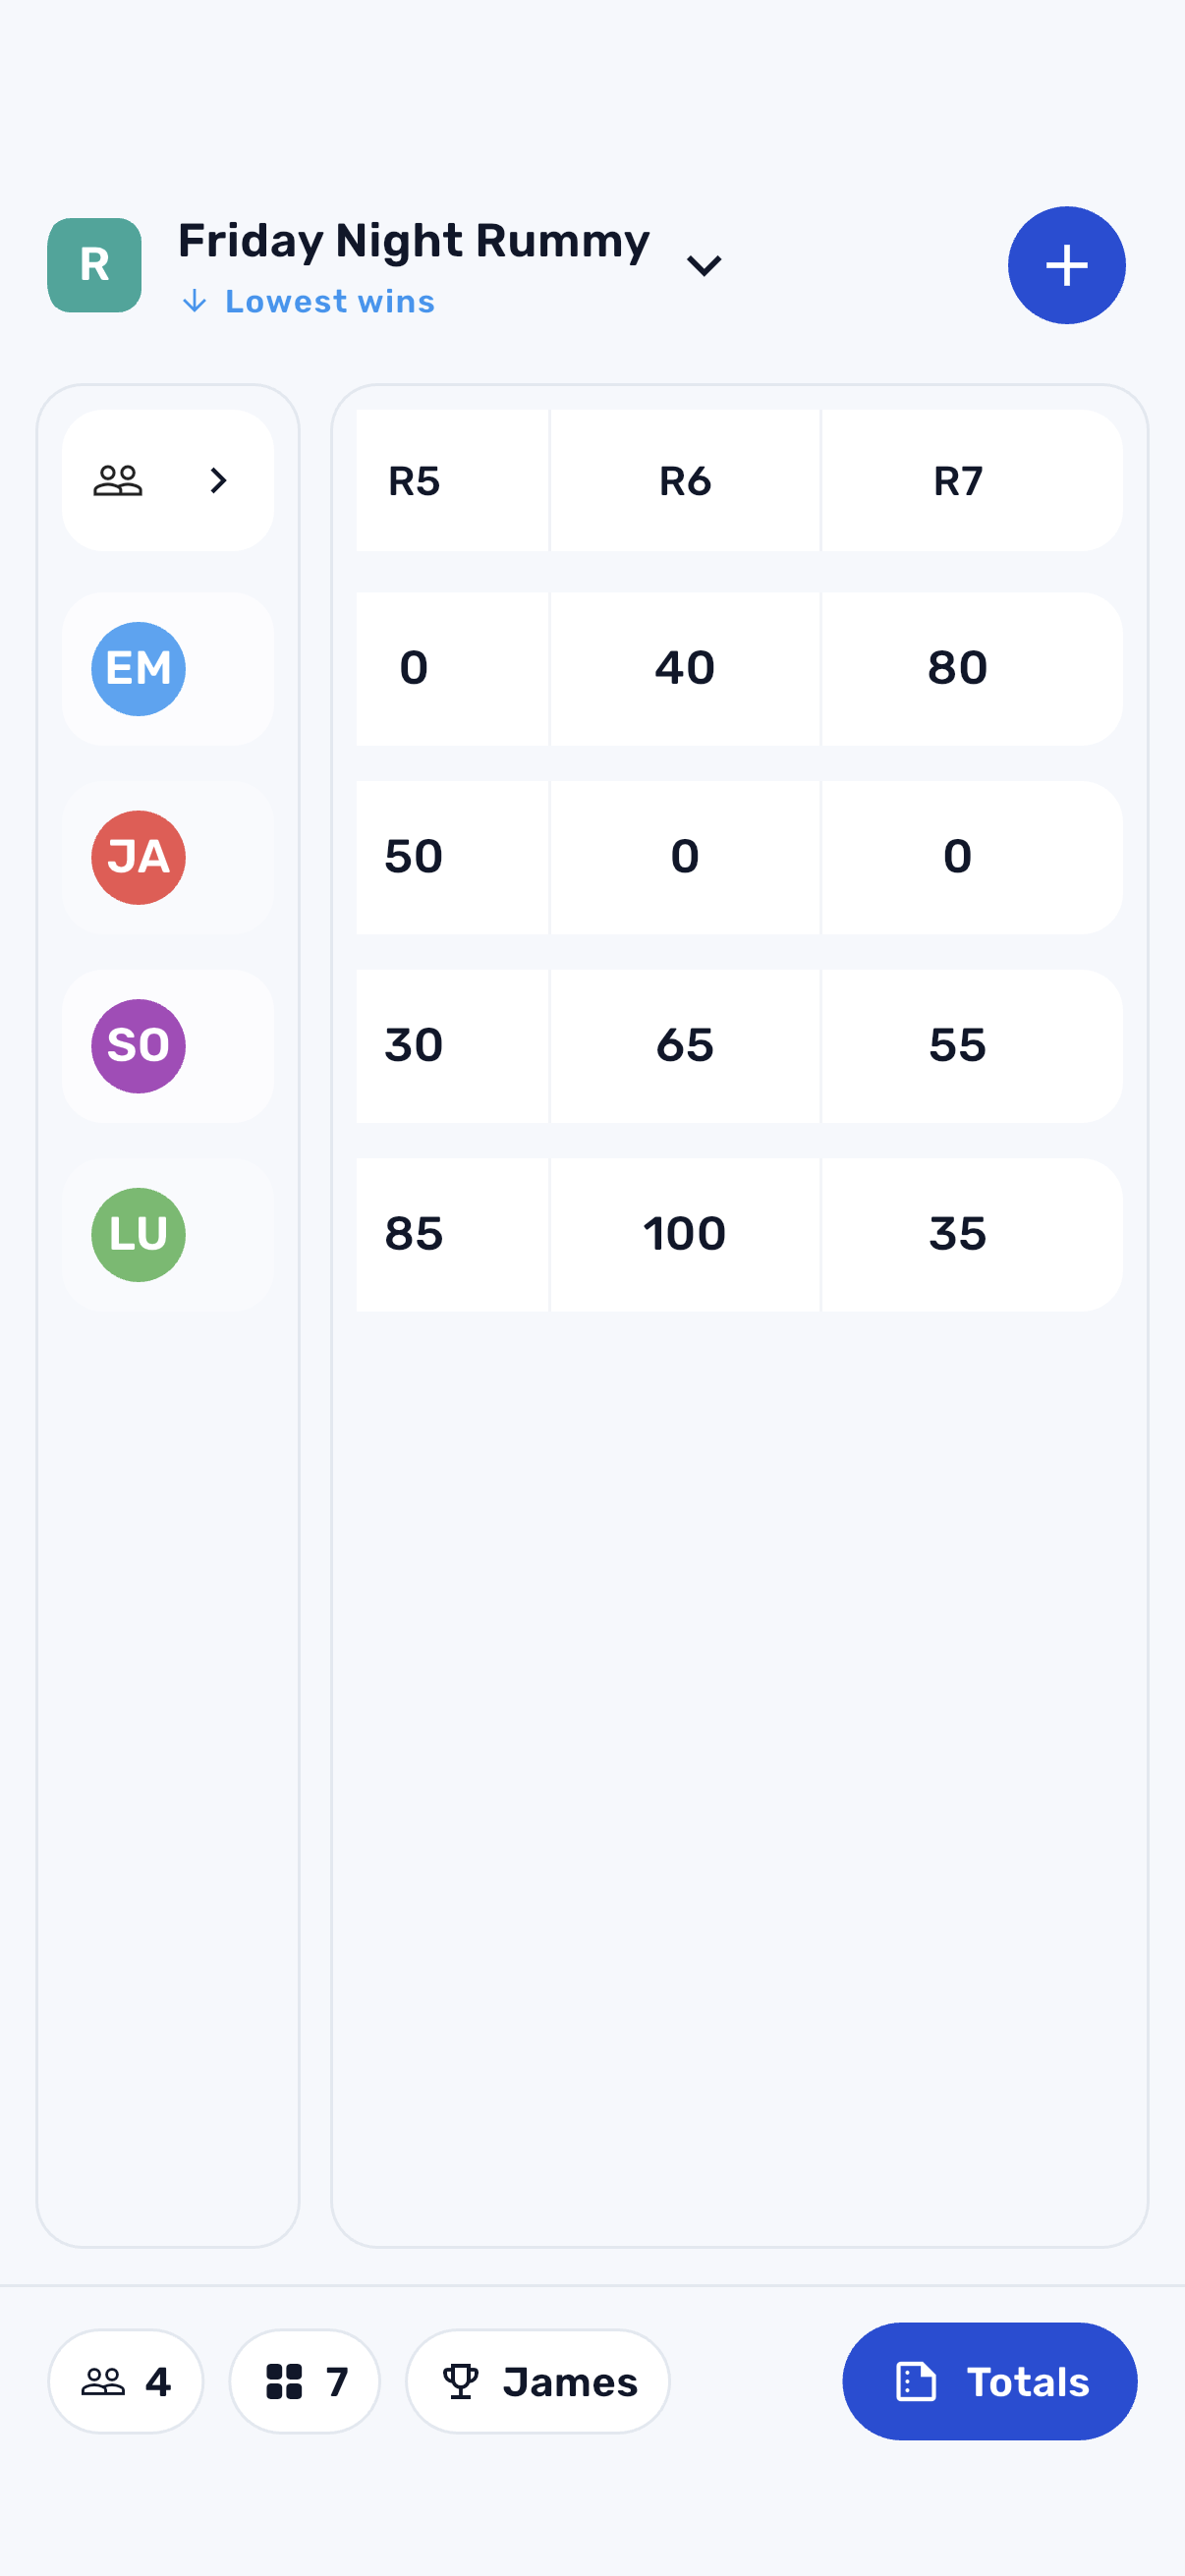Expand the players sidebar with the chevron
This screenshot has width=1185, height=2576.
pyautogui.click(x=218, y=481)
